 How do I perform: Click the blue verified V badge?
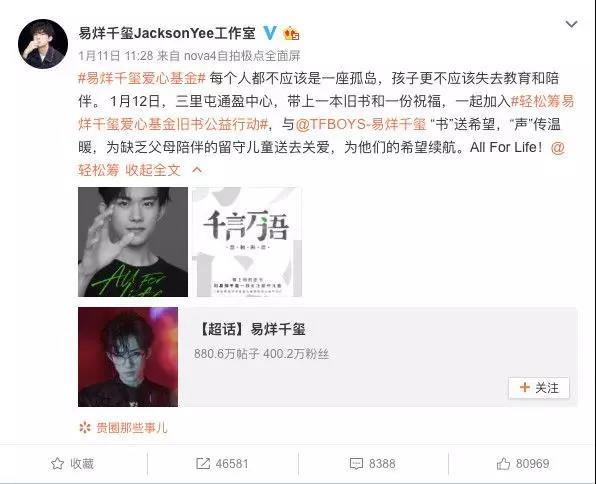270,33
